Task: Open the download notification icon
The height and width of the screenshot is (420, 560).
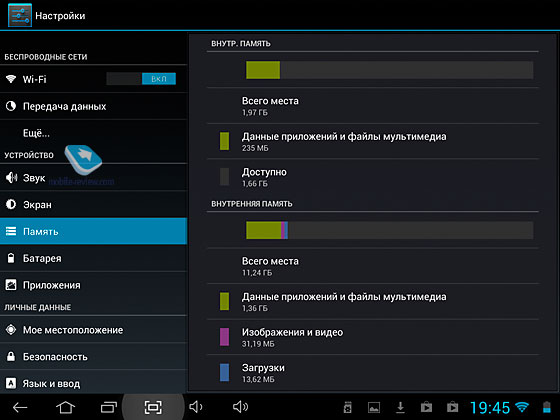Action: click(400, 407)
